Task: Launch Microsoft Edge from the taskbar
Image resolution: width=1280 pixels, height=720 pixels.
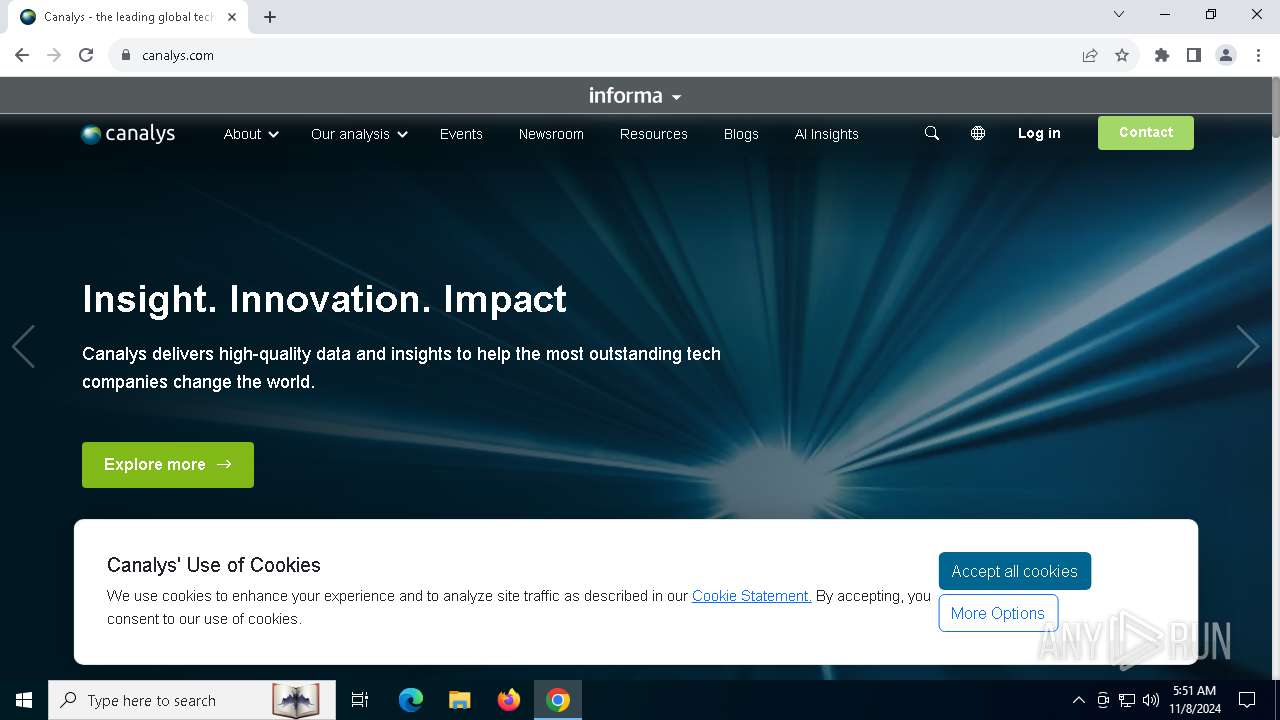Action: coord(411,700)
